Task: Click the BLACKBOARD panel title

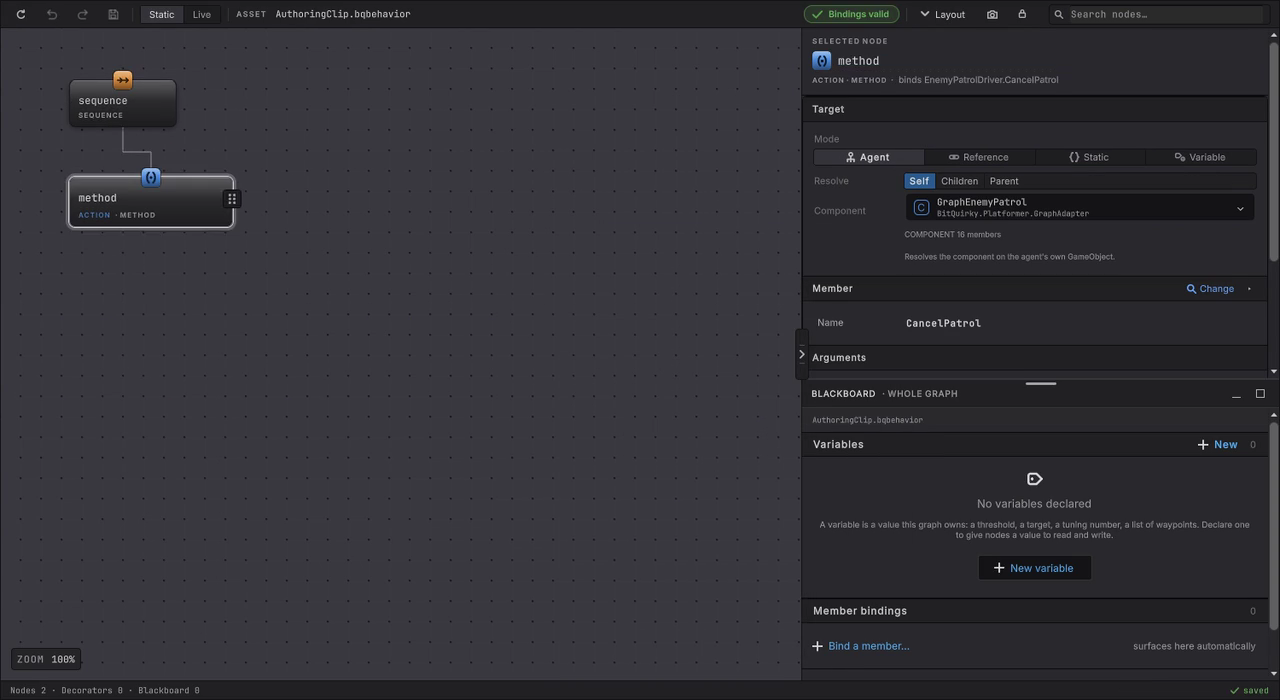Action: [x=843, y=394]
